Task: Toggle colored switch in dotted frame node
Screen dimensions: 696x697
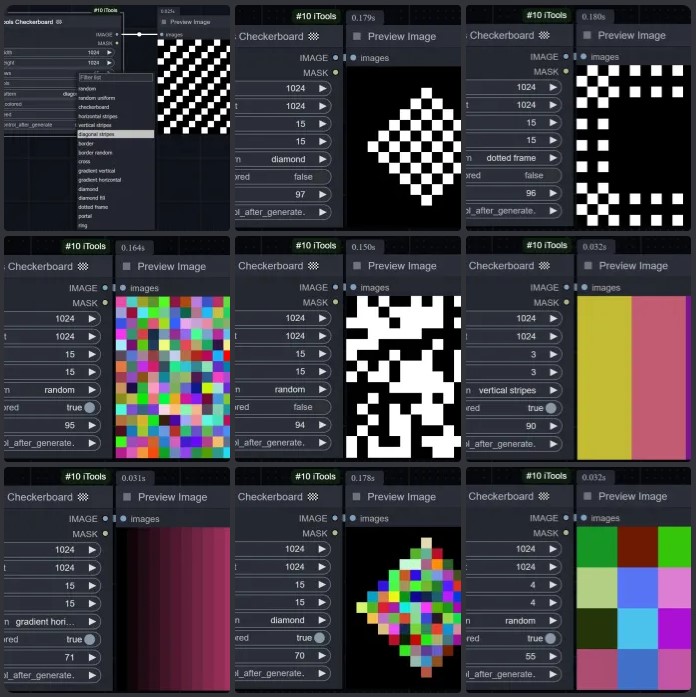Action: point(513,176)
